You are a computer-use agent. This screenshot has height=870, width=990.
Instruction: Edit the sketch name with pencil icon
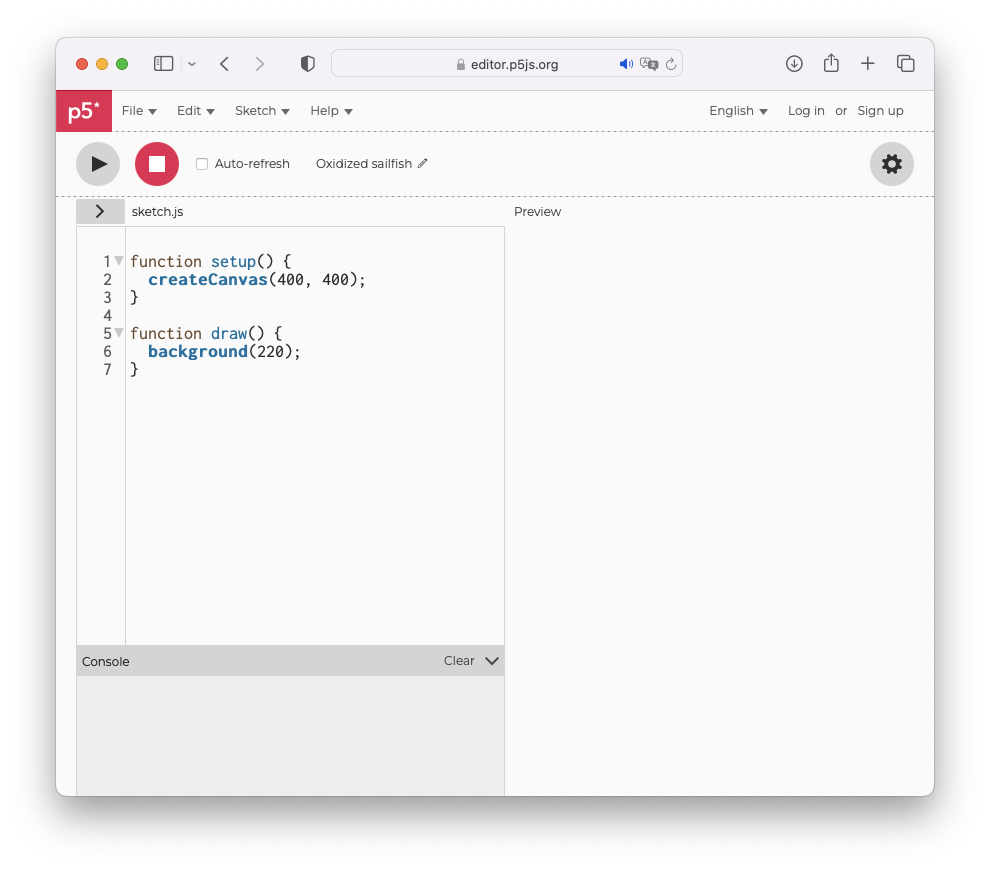(x=423, y=164)
